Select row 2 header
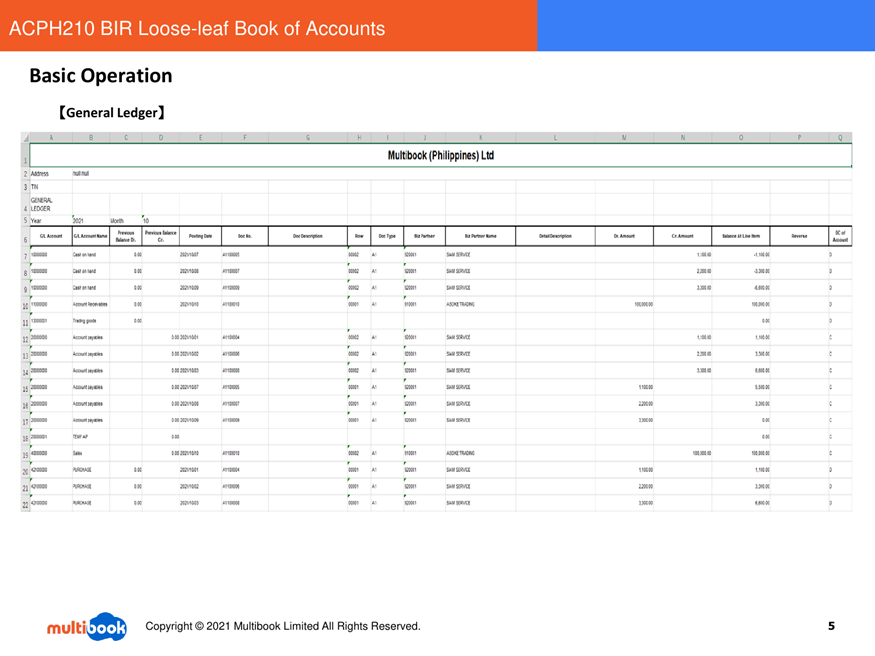Screen dimensions: 875x656 [25, 174]
